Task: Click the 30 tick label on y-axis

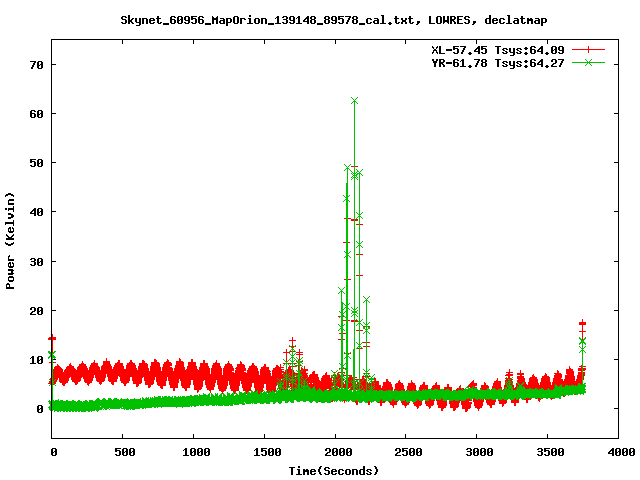Action: tap(36, 261)
